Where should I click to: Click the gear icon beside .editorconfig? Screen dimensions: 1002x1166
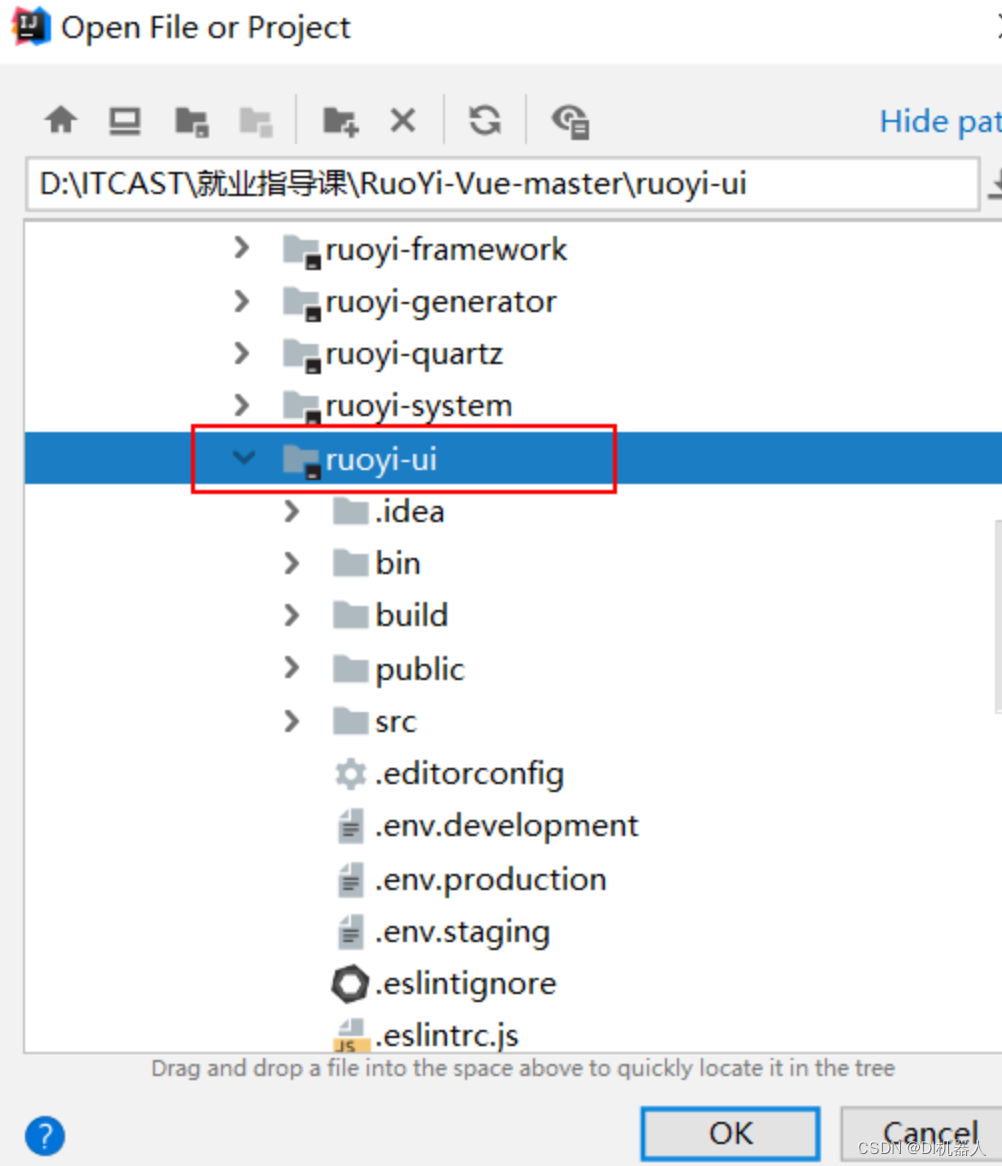click(x=350, y=774)
